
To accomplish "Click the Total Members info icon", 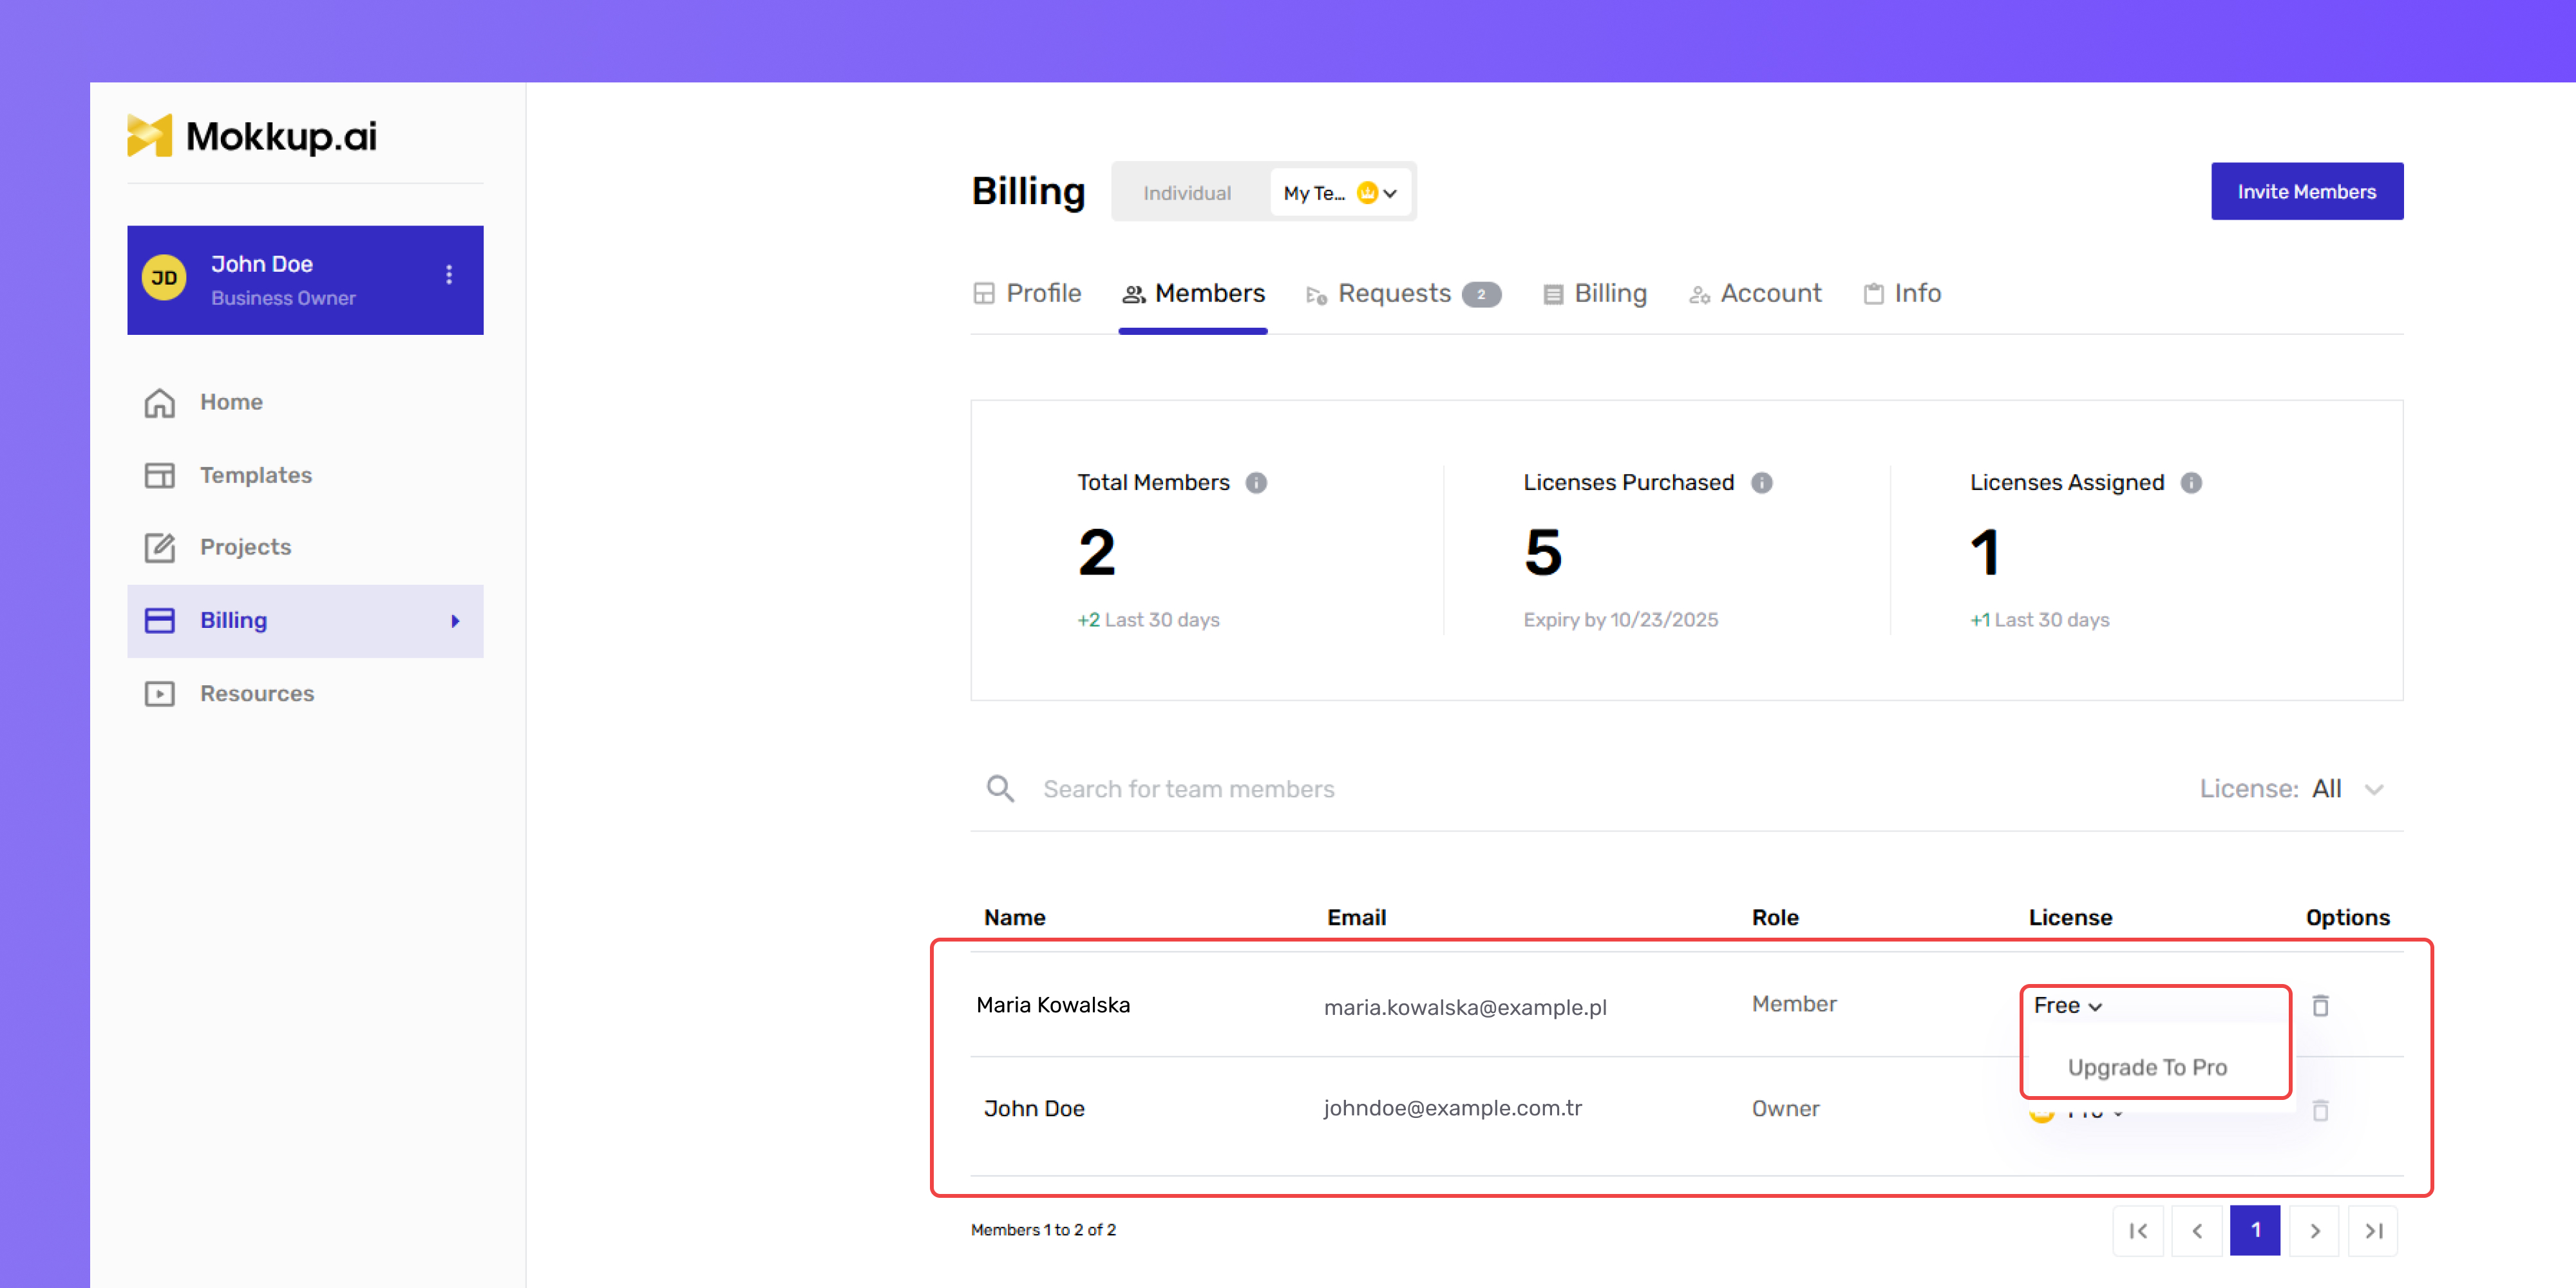I will pyautogui.click(x=1256, y=483).
